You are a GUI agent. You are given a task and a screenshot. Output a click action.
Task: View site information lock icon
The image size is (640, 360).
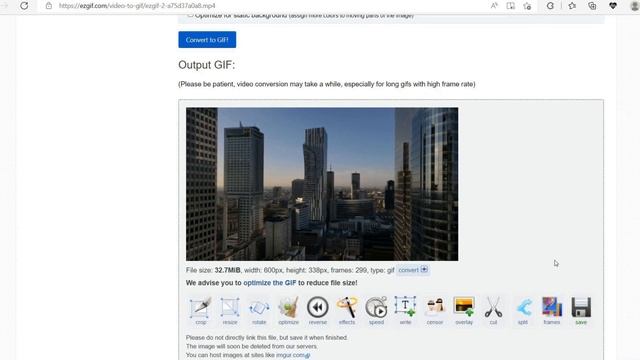click(49, 6)
